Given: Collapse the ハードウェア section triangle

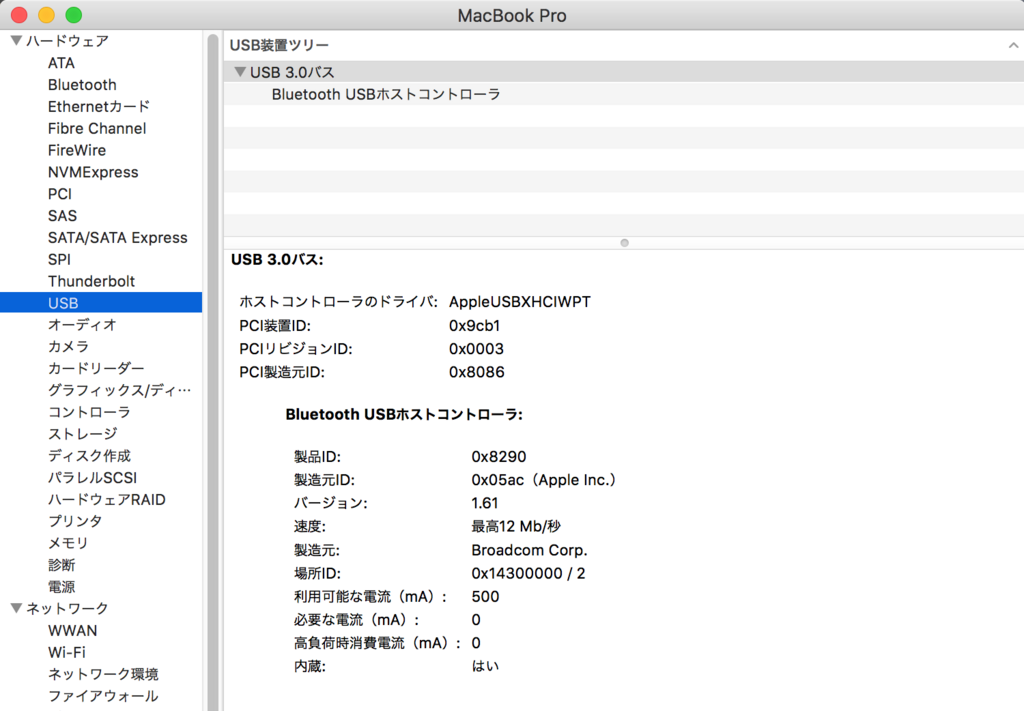Looking at the screenshot, I should [x=17, y=41].
